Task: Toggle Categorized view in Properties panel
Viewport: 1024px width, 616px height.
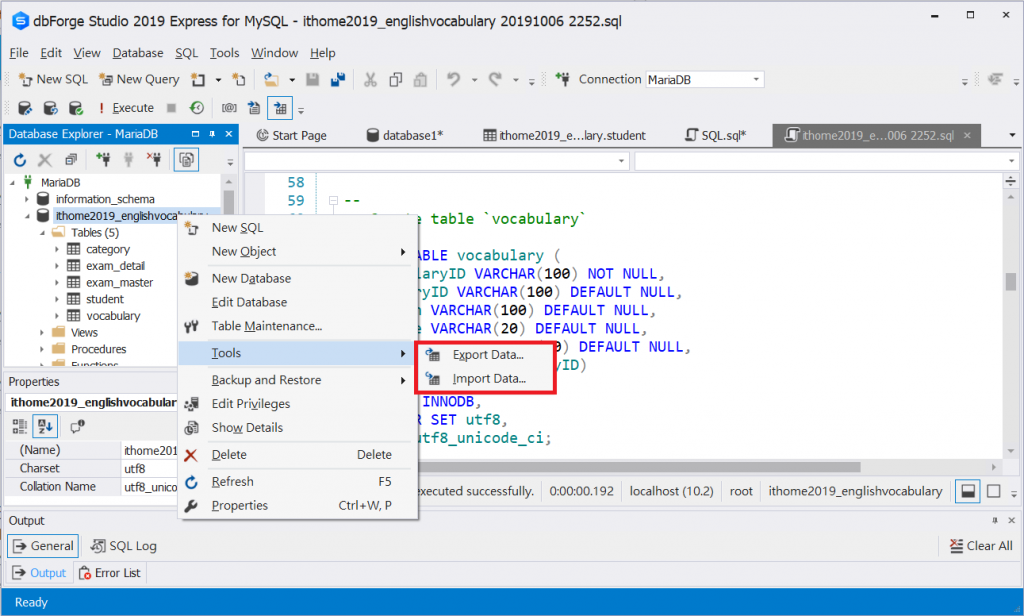Action: click(20, 427)
